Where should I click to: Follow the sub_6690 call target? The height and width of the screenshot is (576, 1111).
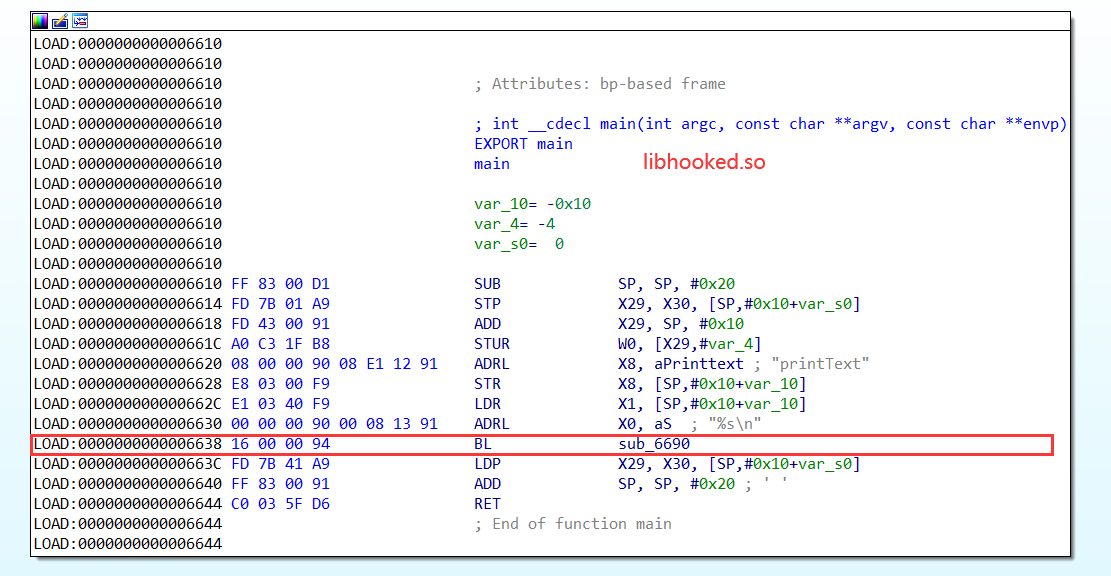tap(653, 444)
